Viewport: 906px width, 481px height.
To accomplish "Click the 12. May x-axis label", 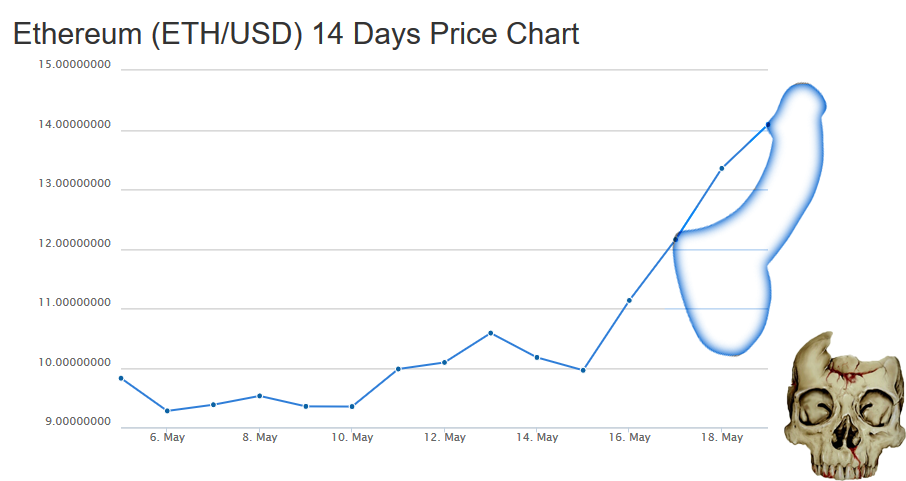I will [x=444, y=438].
